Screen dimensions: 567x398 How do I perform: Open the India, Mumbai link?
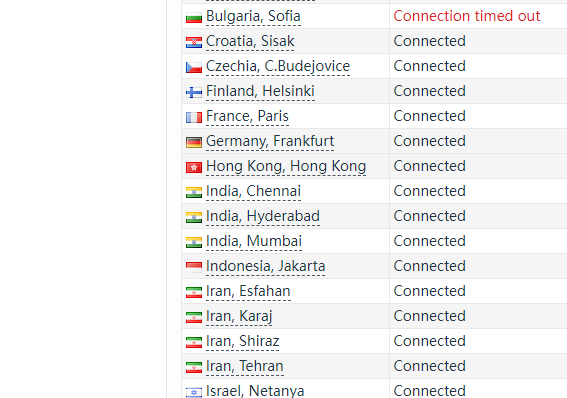click(x=254, y=241)
